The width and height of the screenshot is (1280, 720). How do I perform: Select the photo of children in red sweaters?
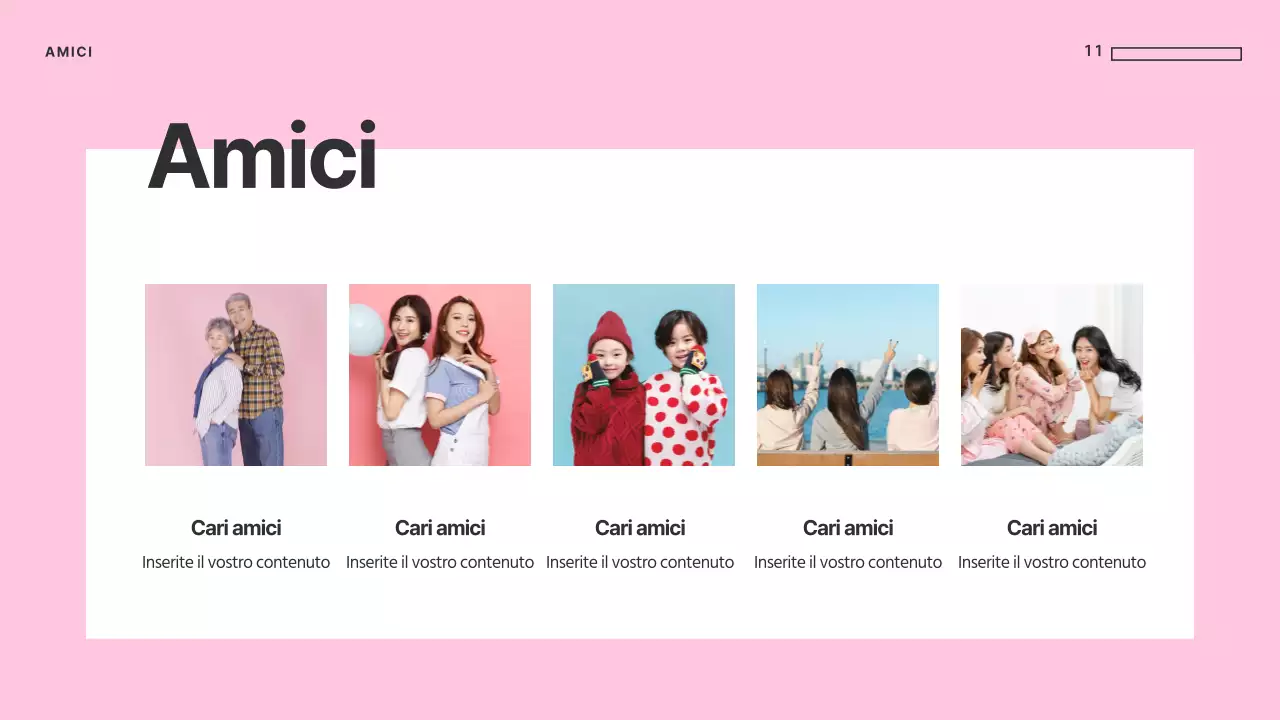coord(644,375)
